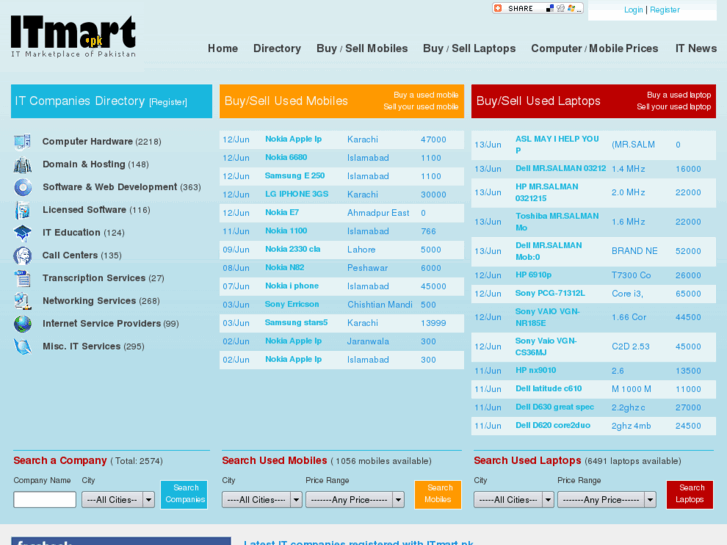Click the Search Companies button

[x=184, y=494]
